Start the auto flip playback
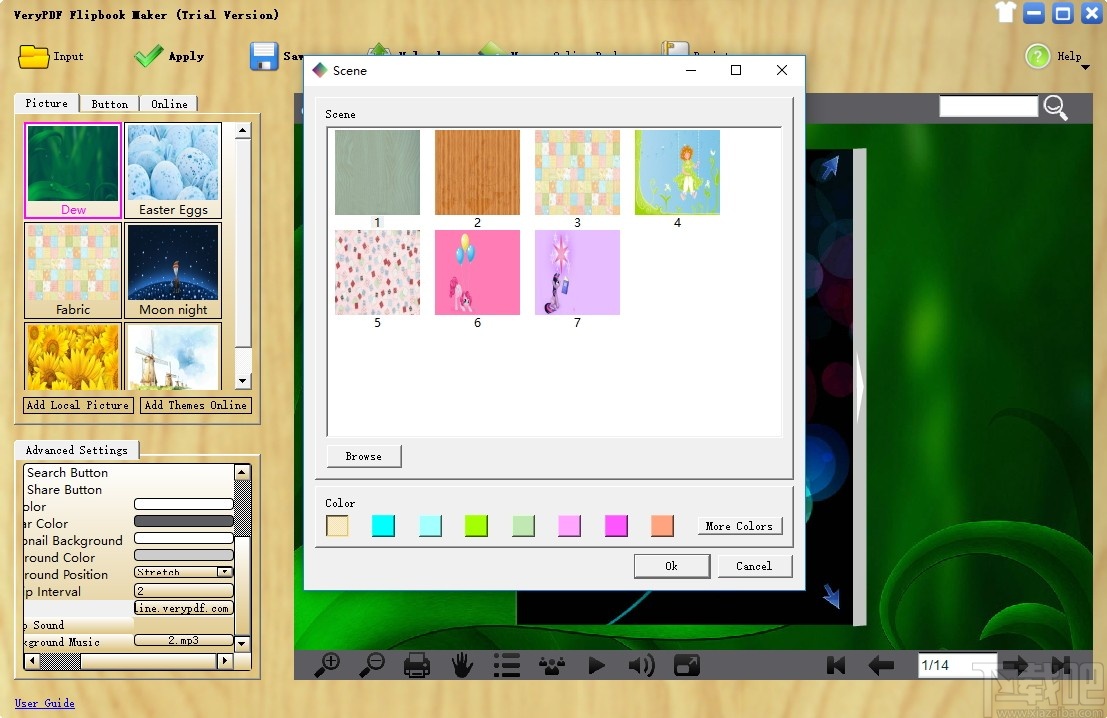1107x718 pixels. tap(596, 664)
